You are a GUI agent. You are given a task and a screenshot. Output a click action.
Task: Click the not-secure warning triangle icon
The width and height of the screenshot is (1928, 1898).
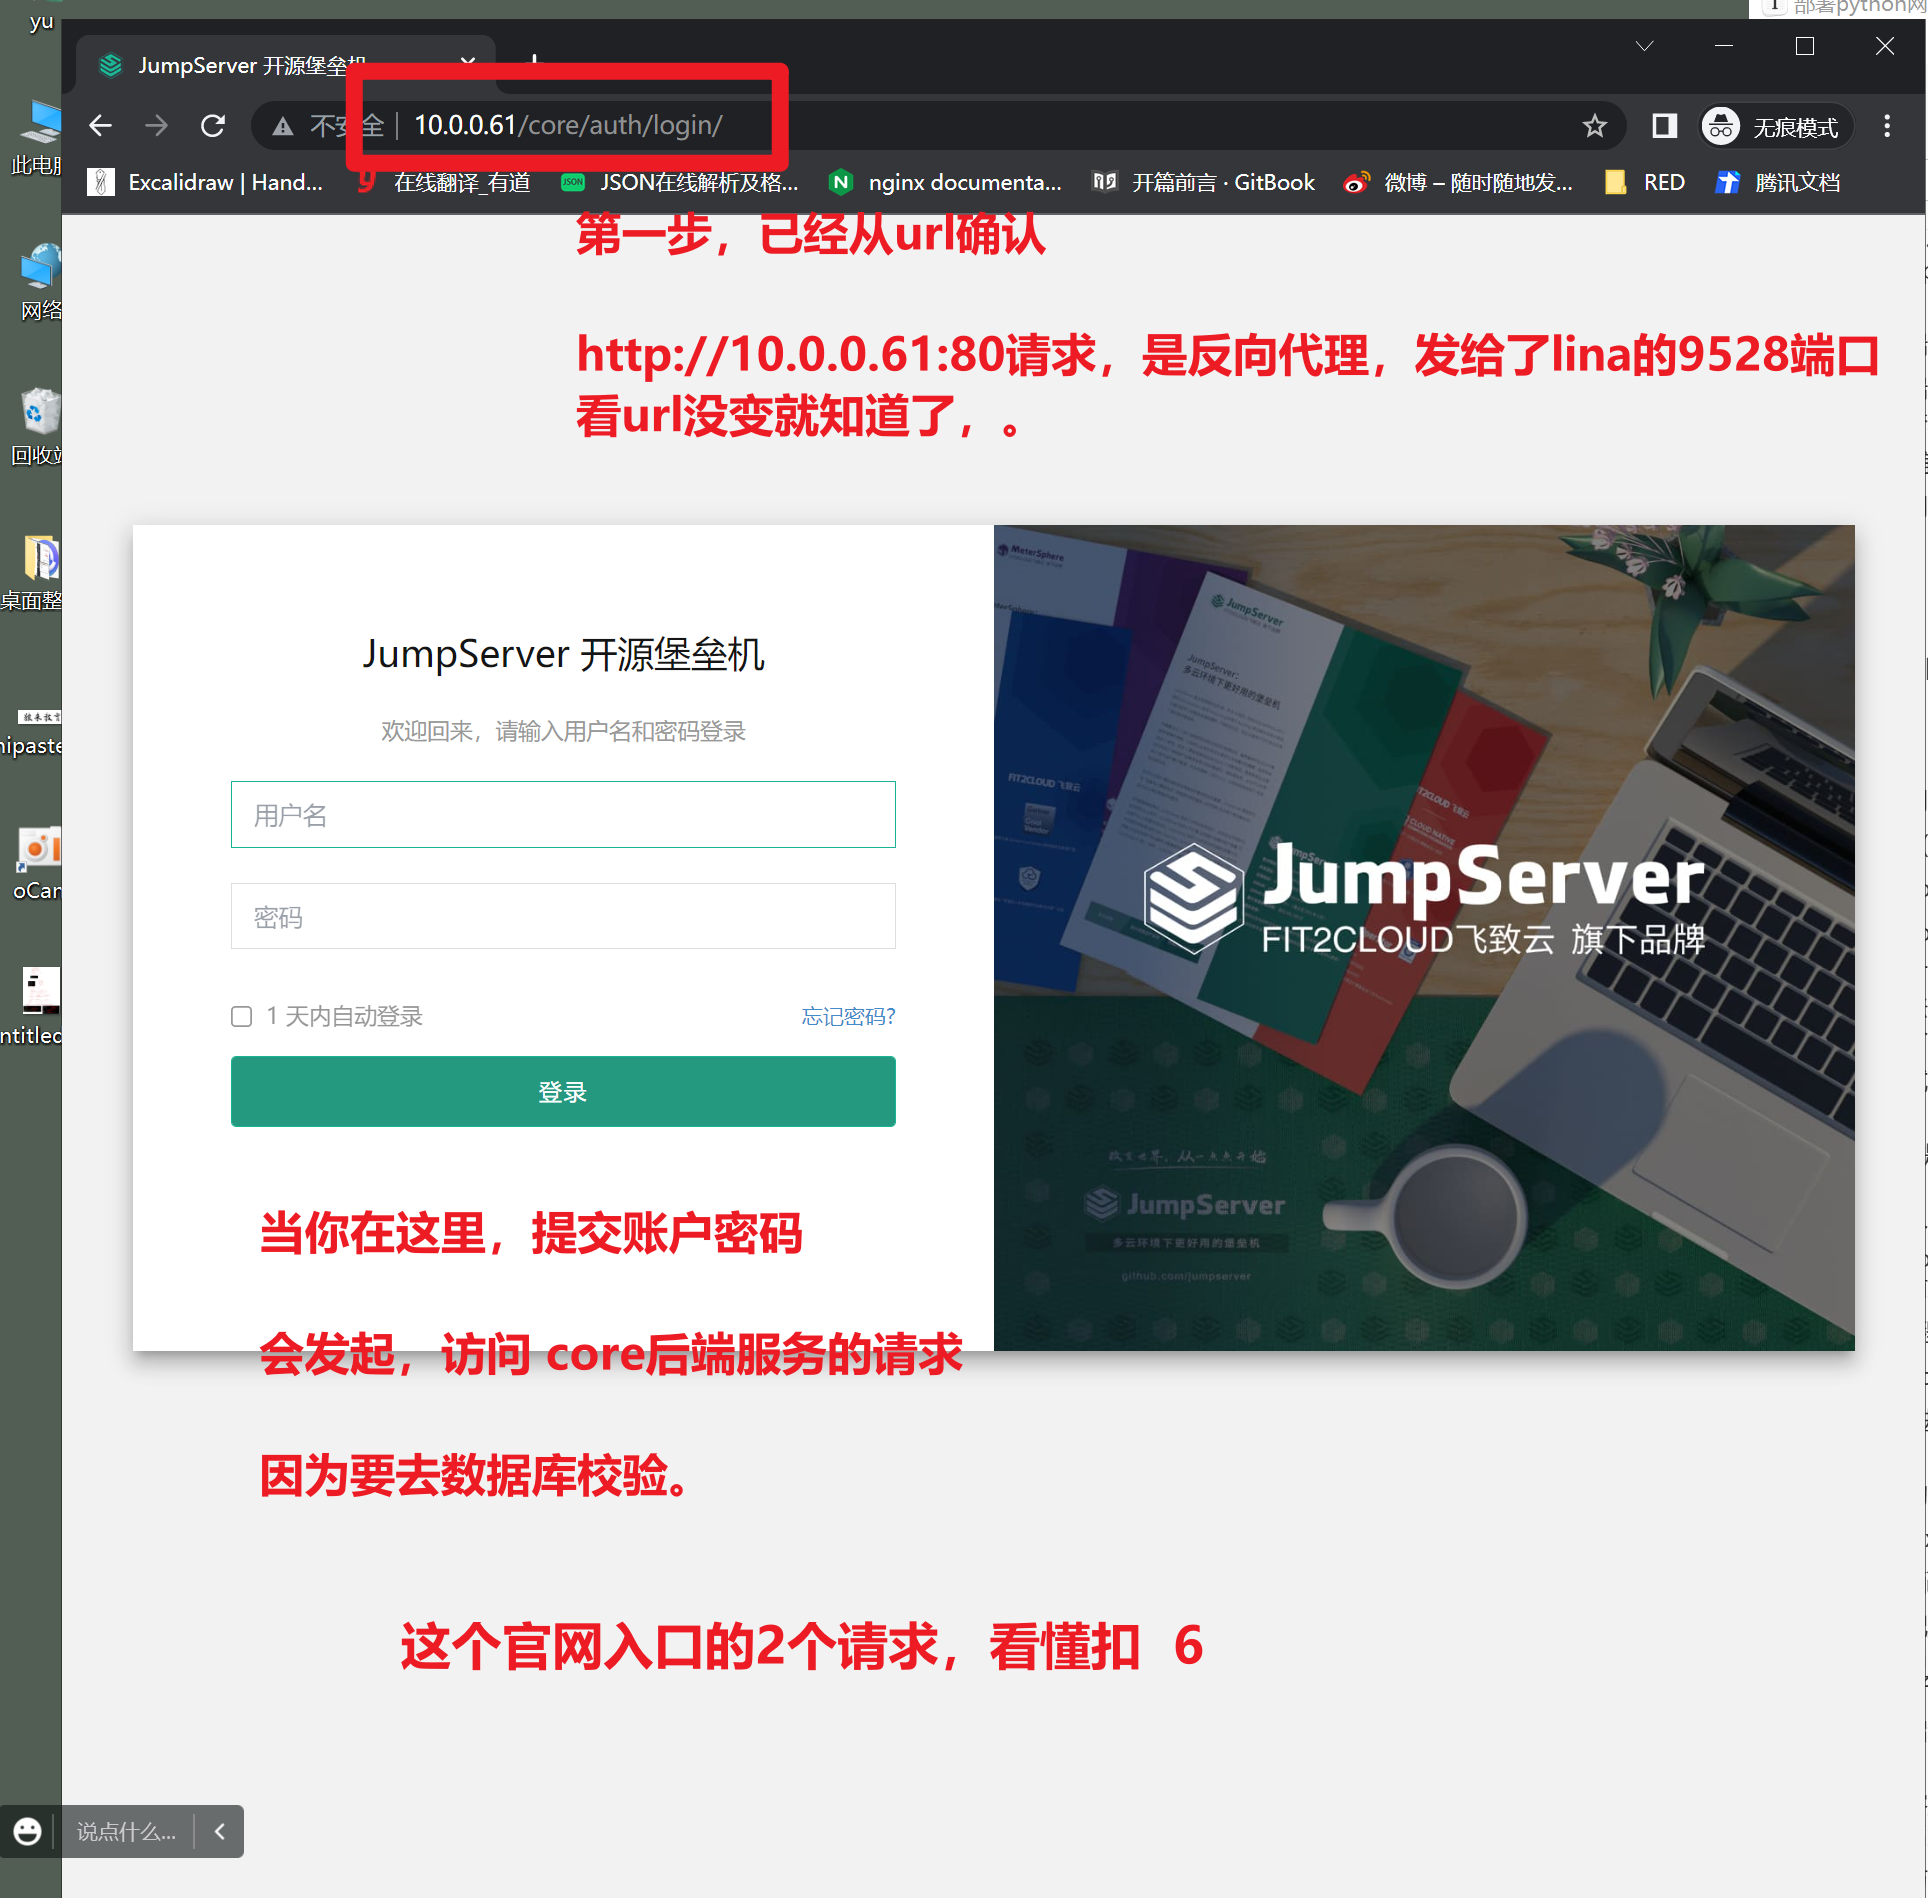pos(283,127)
